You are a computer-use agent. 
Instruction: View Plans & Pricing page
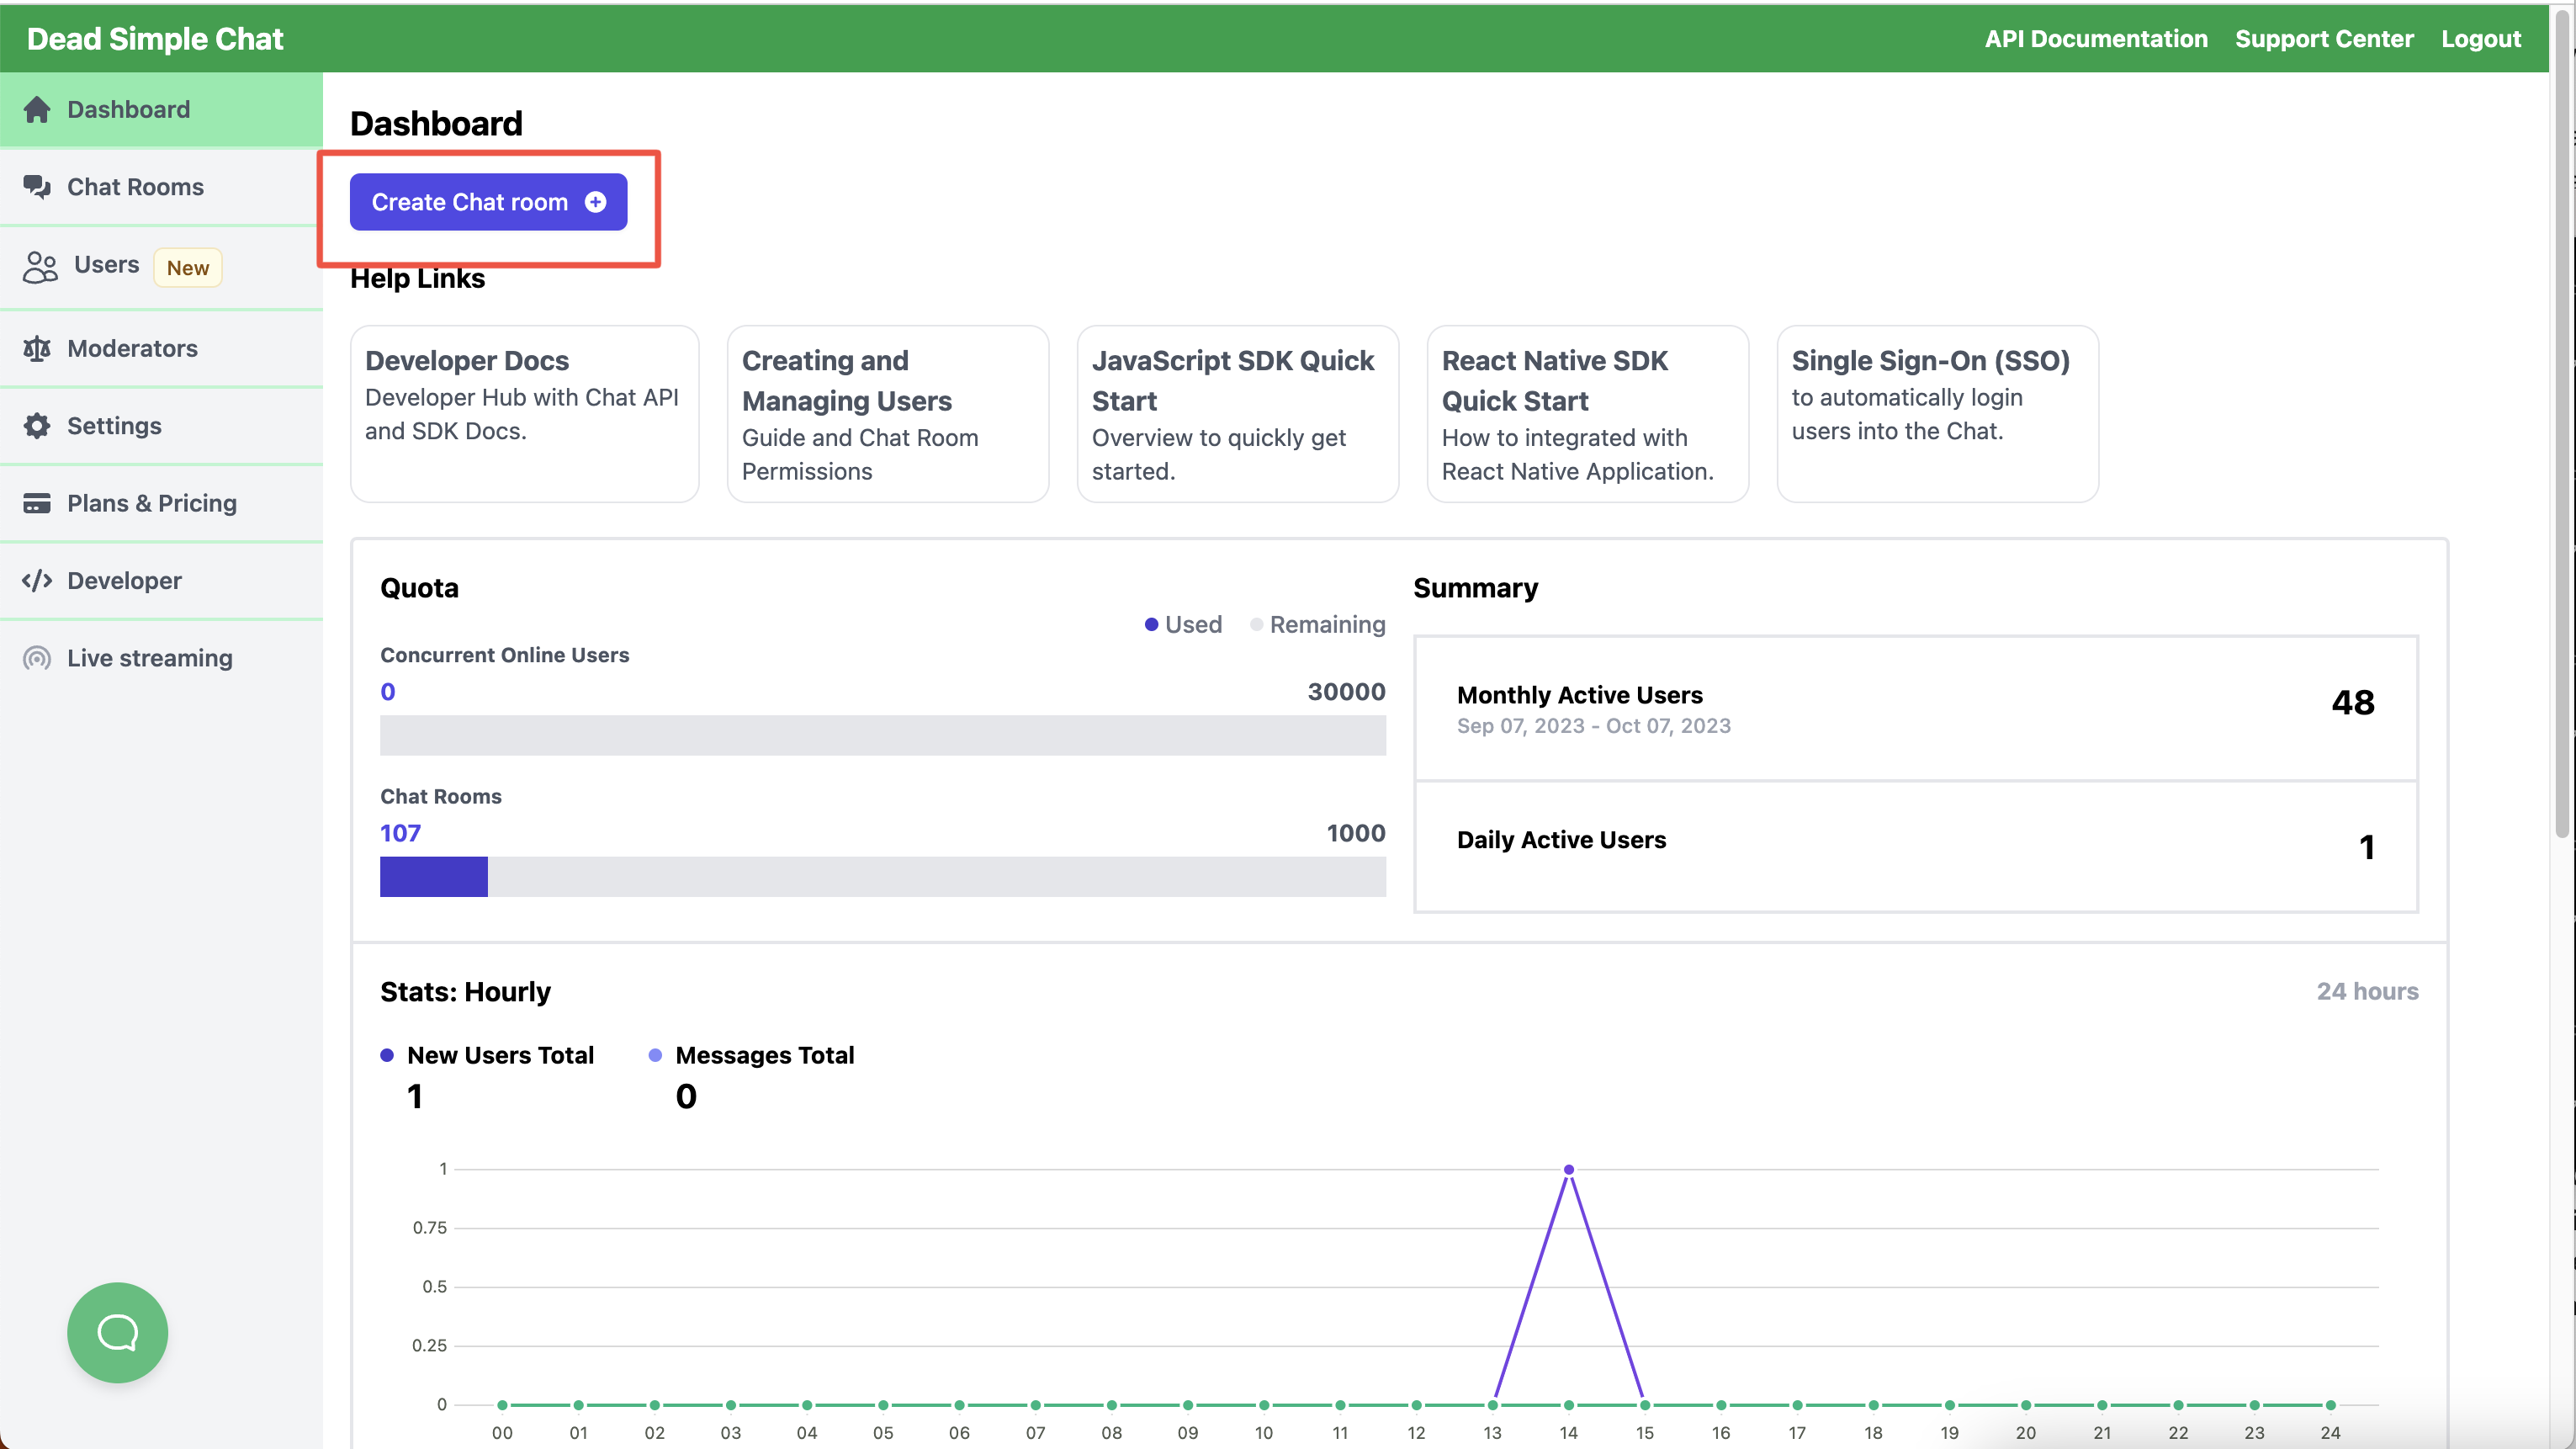161,503
